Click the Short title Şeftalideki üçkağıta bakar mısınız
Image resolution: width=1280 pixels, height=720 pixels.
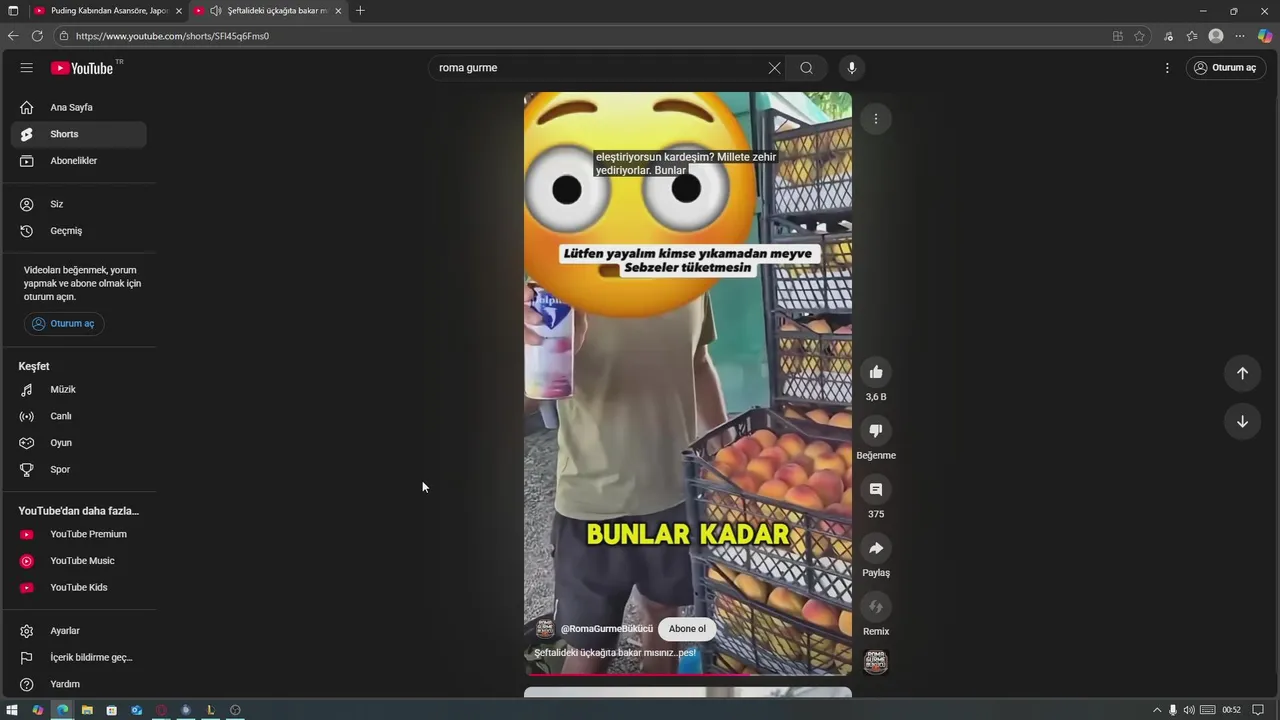point(615,653)
